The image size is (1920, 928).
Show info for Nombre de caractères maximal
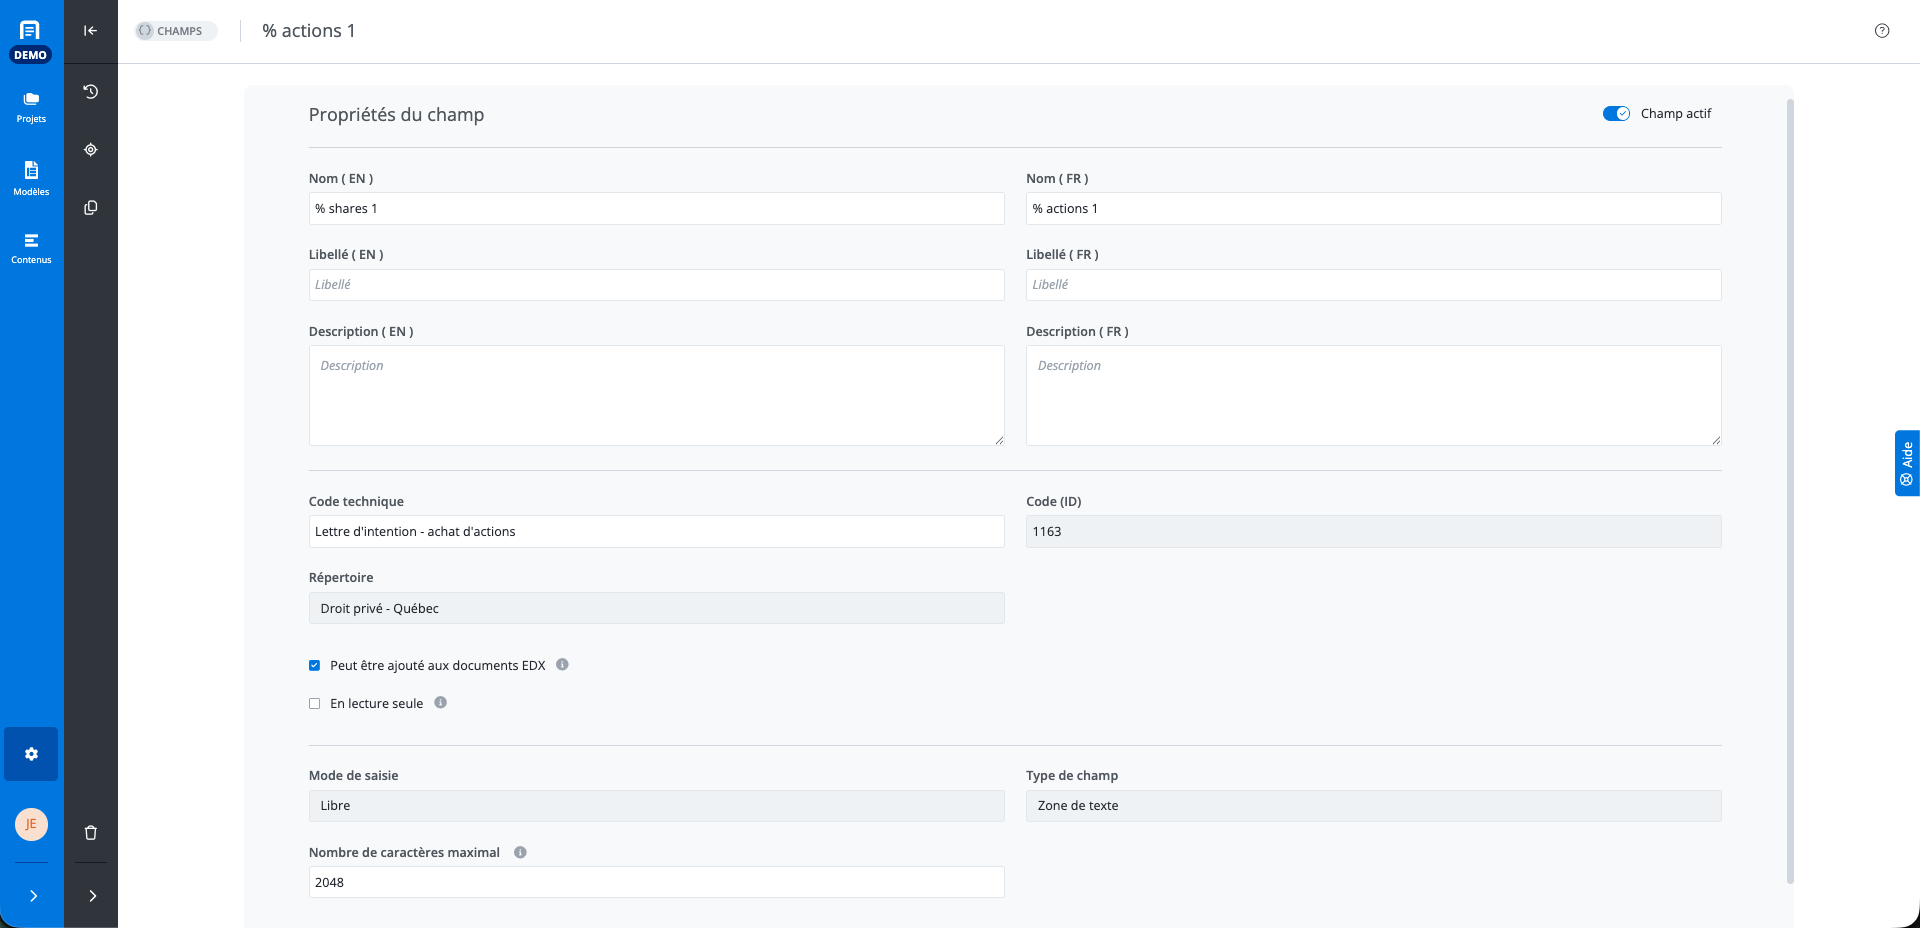tap(520, 853)
